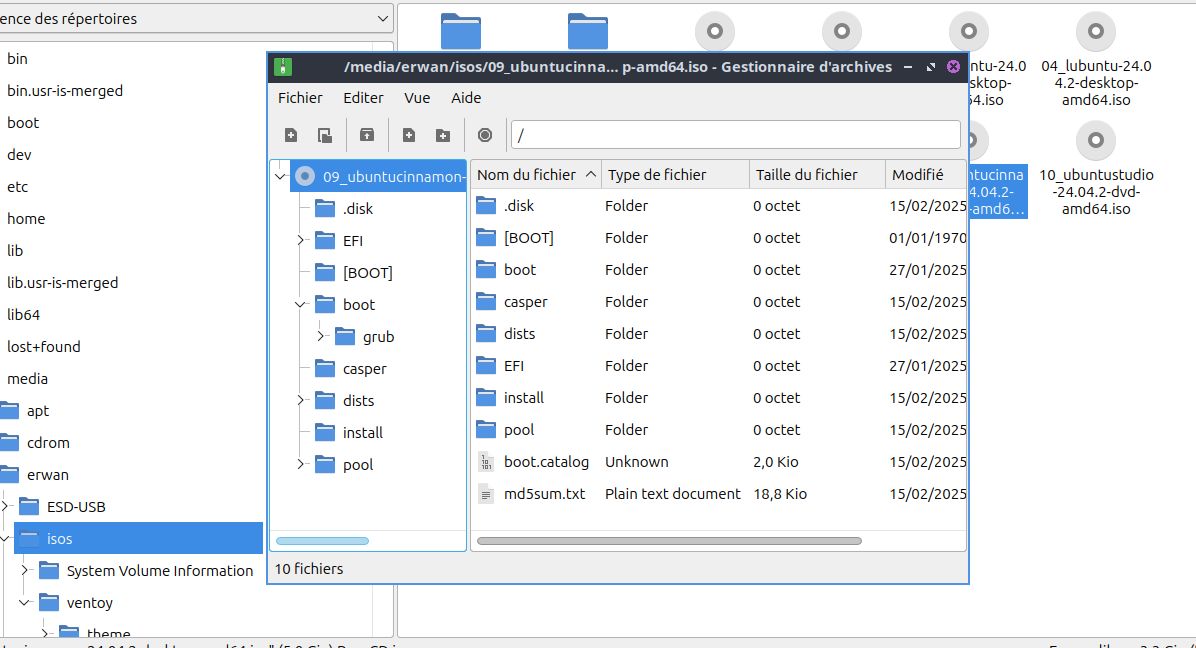
Task: Add files to the archive via toolbar
Action: (409, 135)
